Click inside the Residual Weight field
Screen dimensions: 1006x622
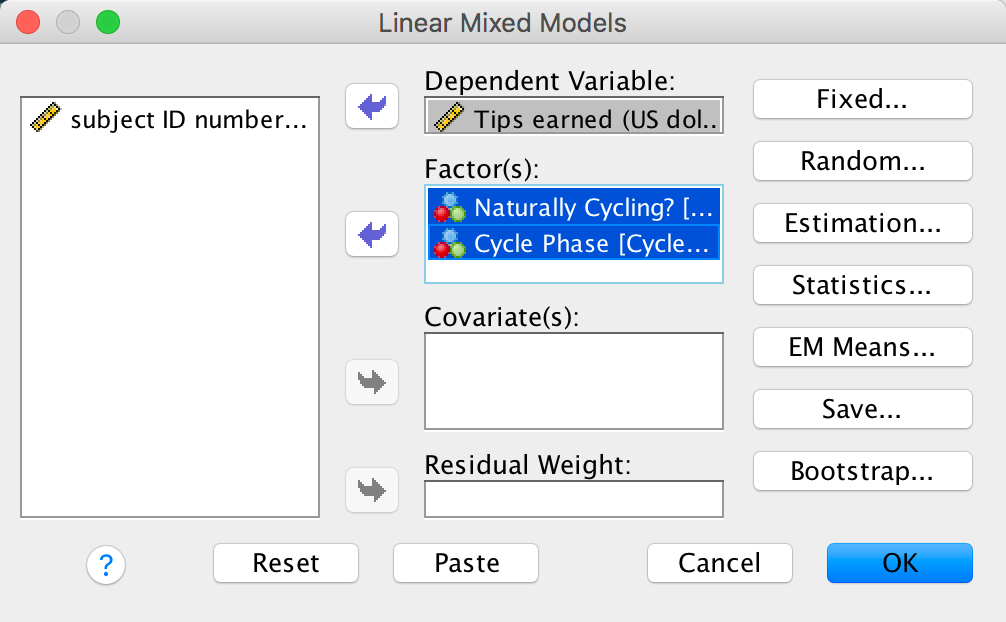573,499
